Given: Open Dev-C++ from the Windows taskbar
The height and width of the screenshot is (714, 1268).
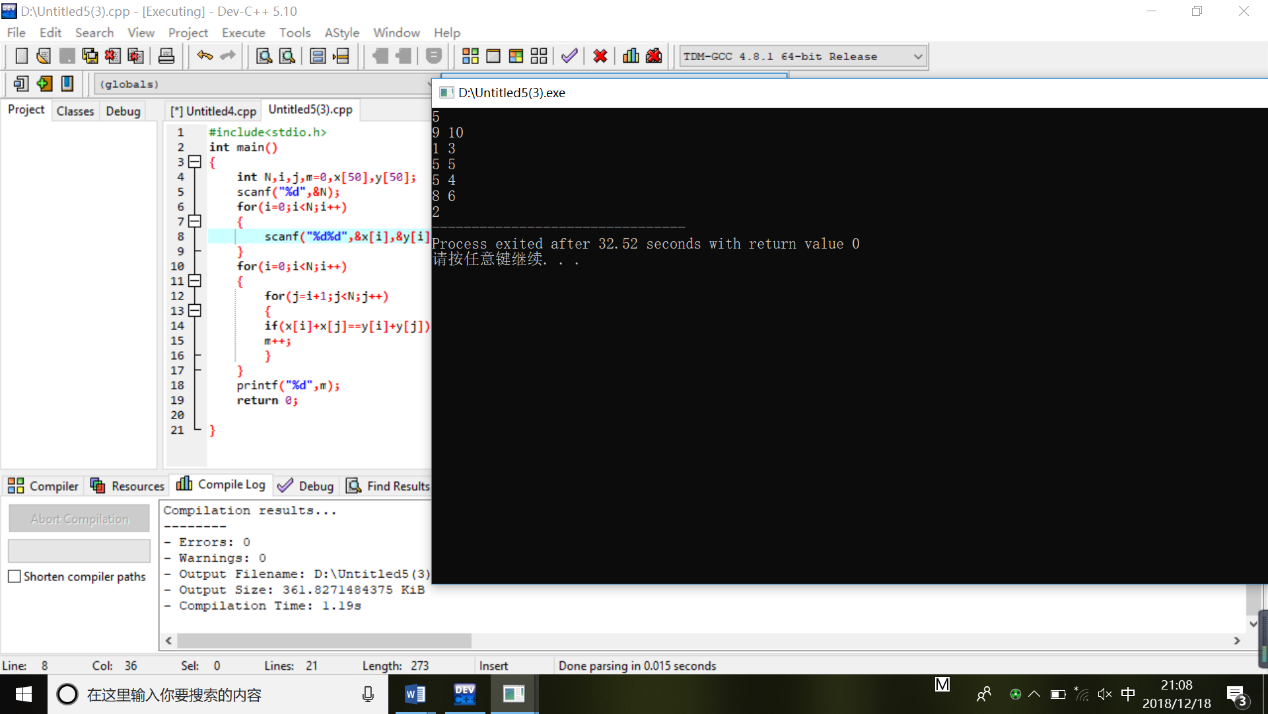Looking at the screenshot, I should [465, 694].
